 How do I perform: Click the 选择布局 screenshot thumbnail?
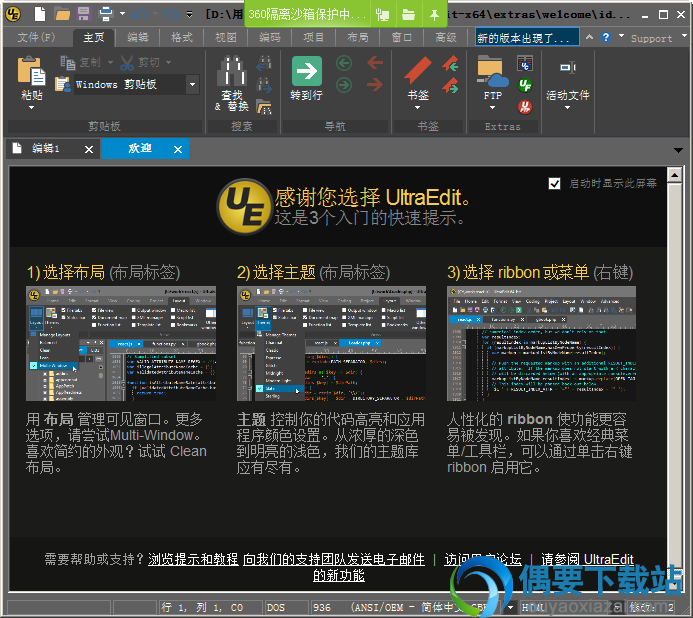(x=121, y=344)
